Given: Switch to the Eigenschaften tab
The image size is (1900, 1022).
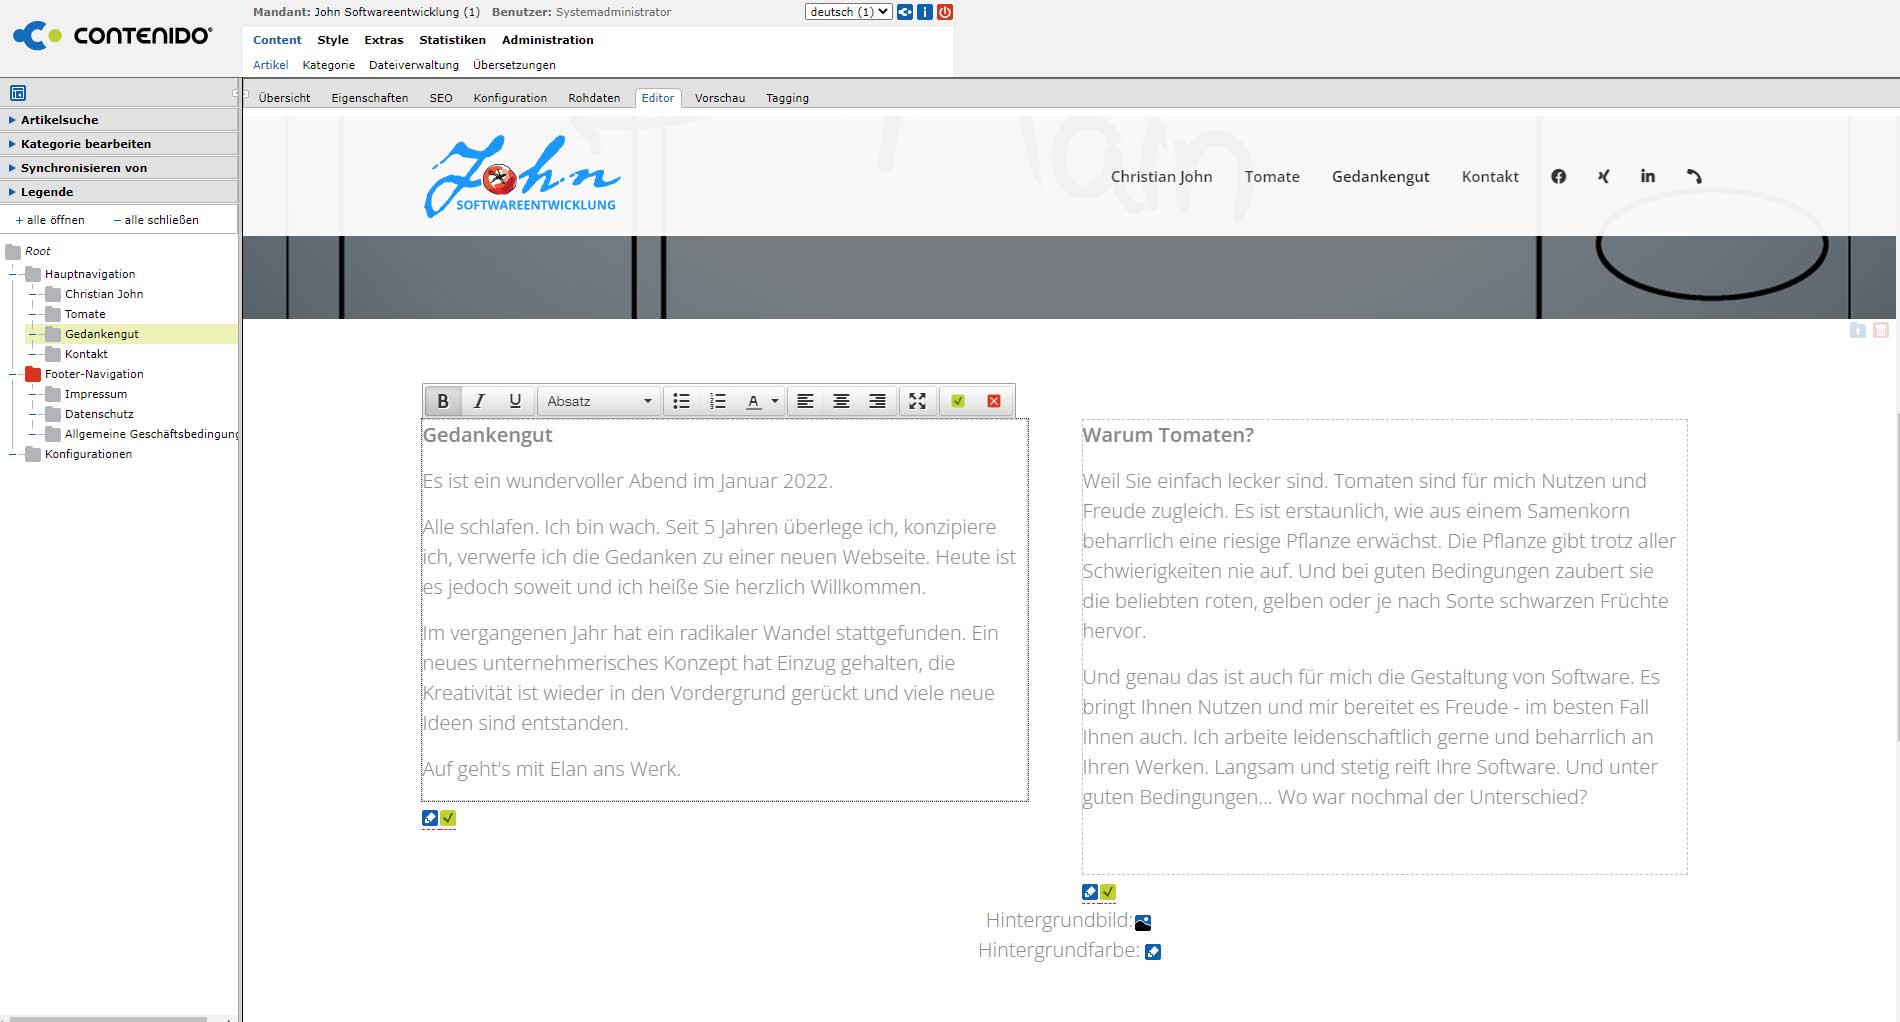Looking at the screenshot, I should click(x=370, y=98).
